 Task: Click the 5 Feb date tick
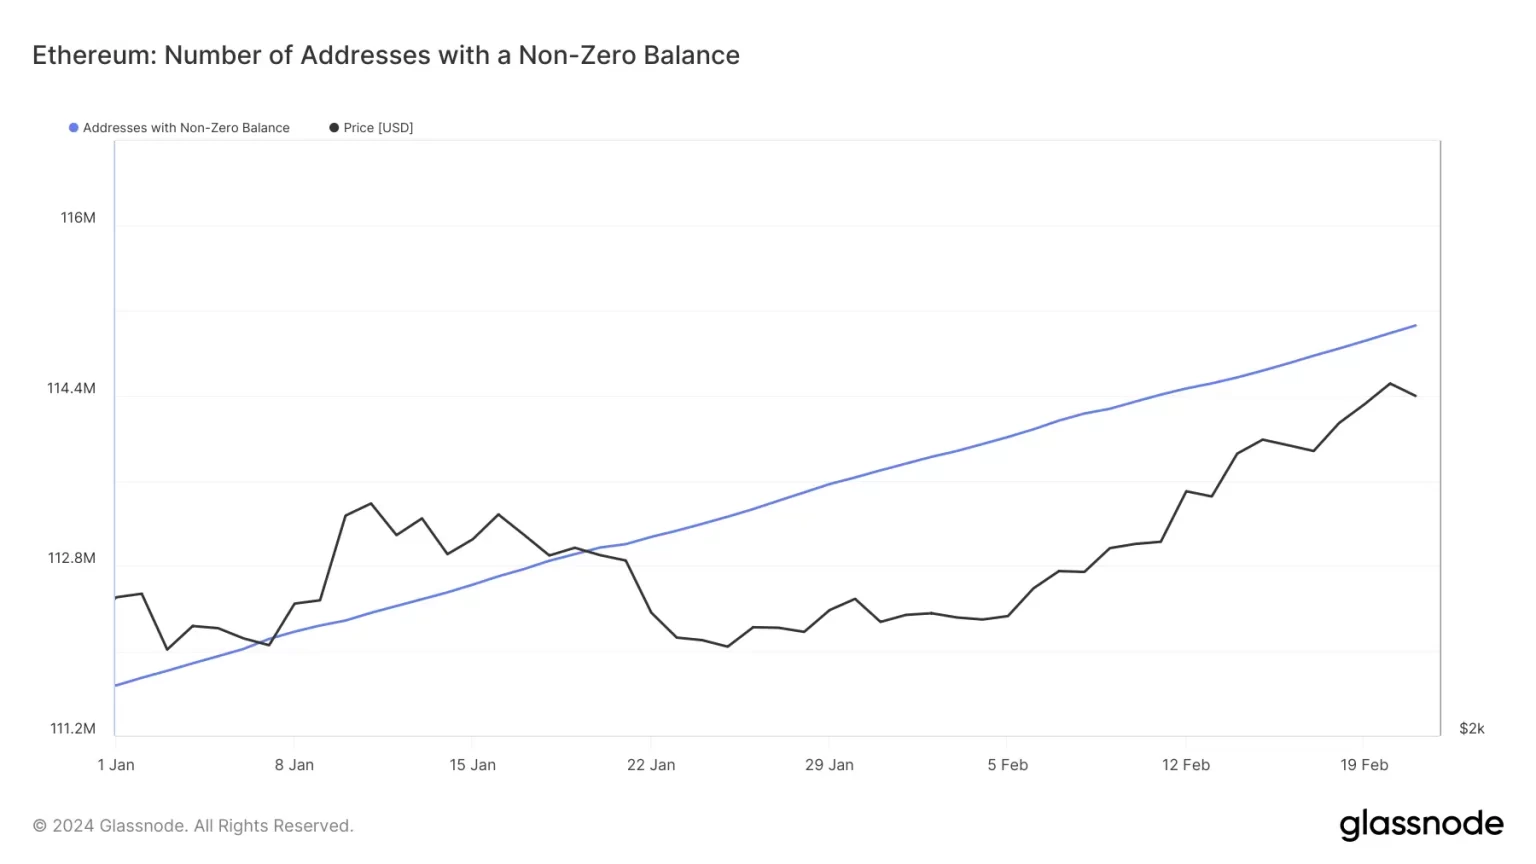tap(1007, 765)
